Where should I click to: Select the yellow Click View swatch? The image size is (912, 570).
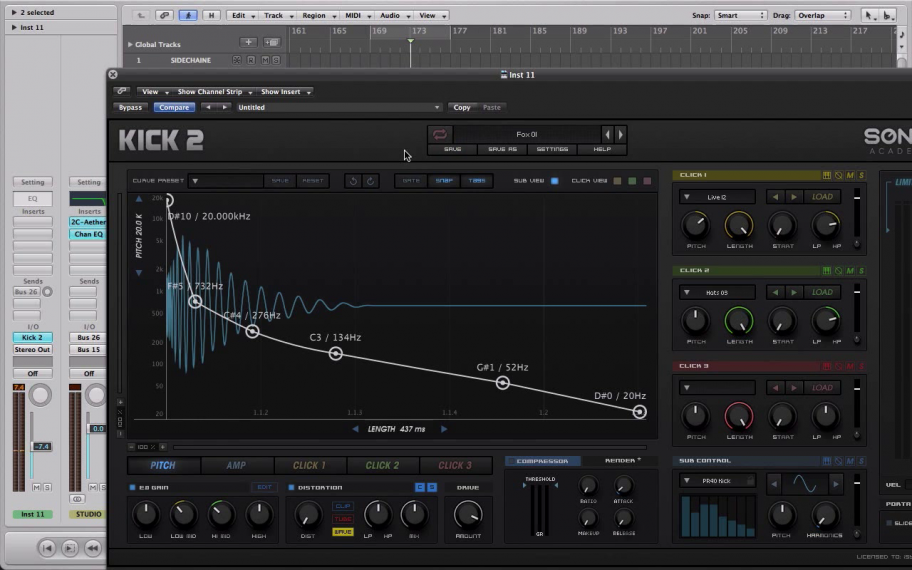tap(618, 181)
